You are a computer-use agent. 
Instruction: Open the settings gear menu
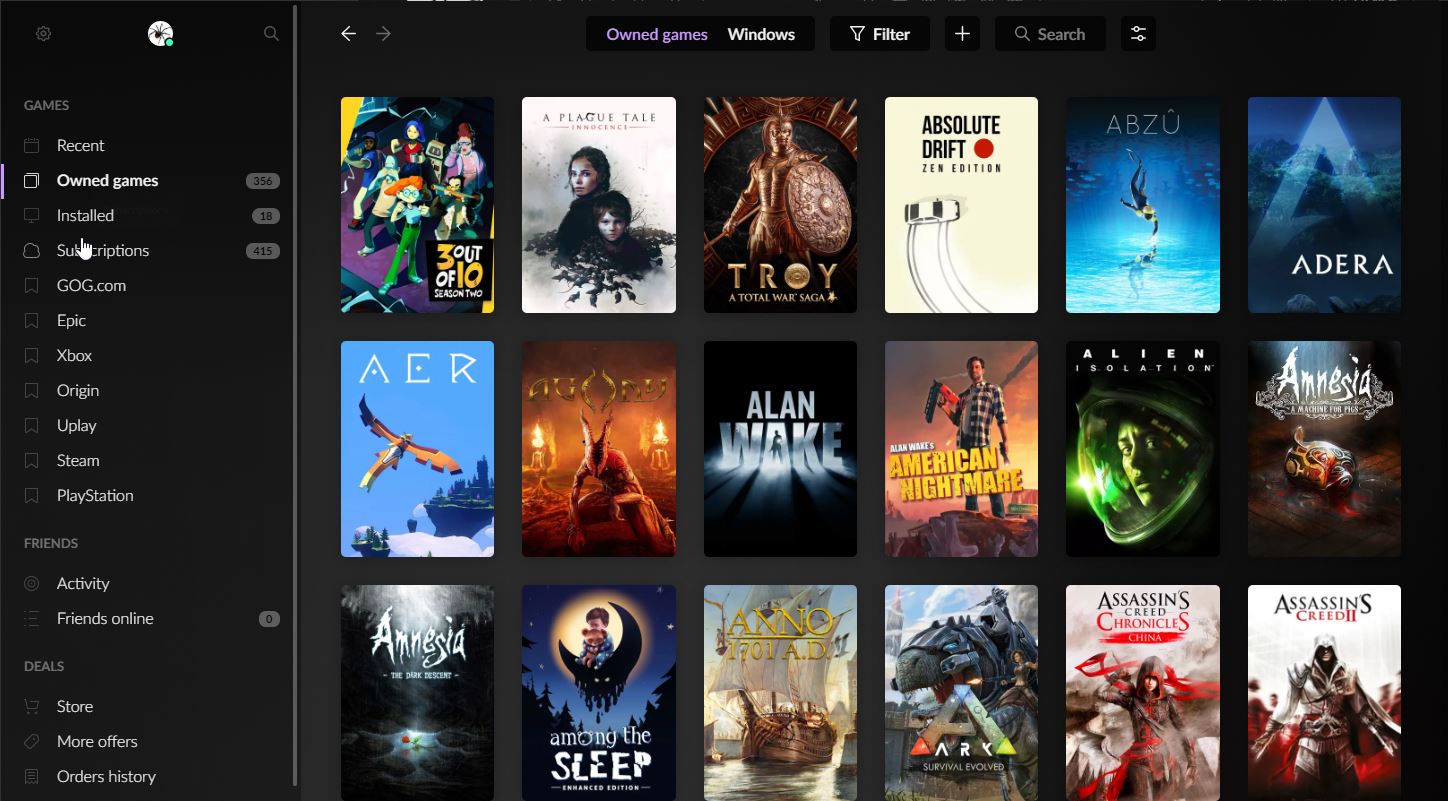[43, 34]
